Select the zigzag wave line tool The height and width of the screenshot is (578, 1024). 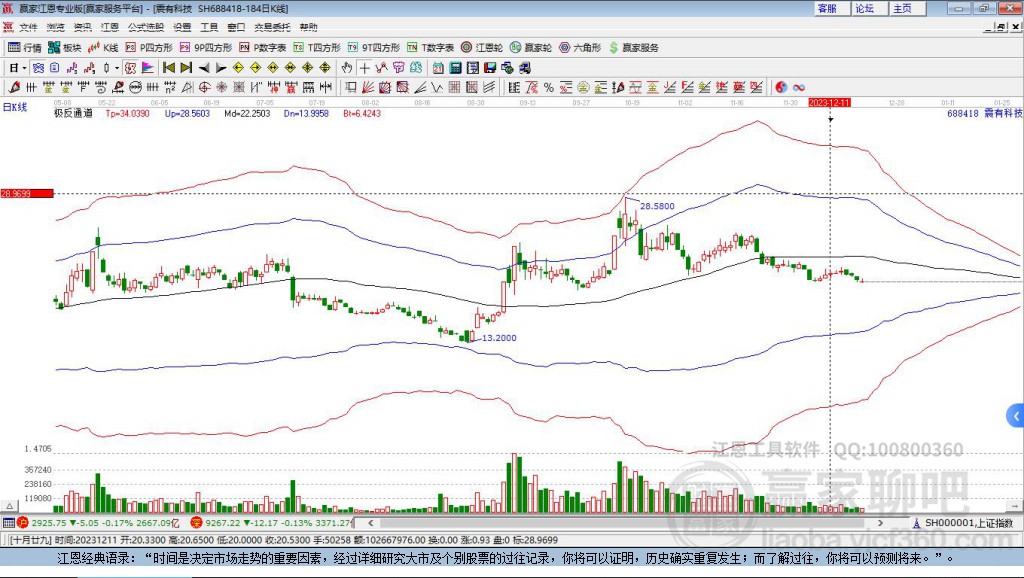[x=437, y=88]
